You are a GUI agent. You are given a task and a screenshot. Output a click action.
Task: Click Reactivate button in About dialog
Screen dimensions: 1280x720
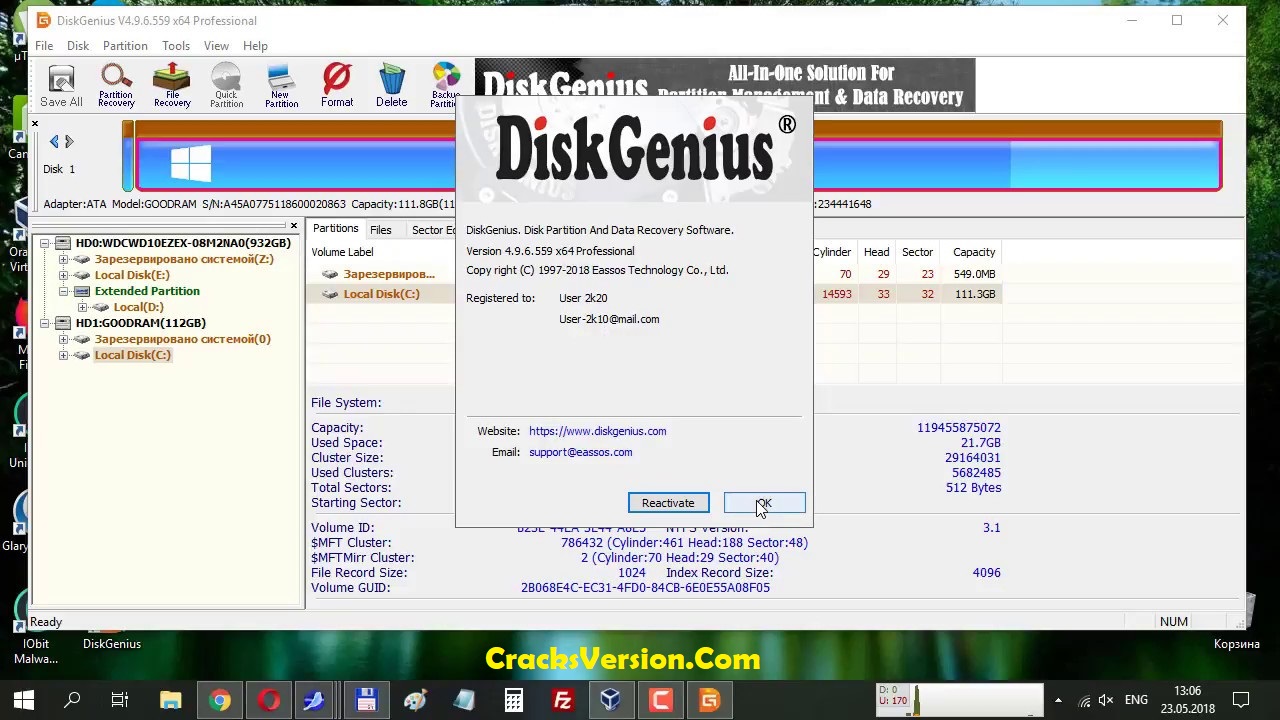point(668,503)
